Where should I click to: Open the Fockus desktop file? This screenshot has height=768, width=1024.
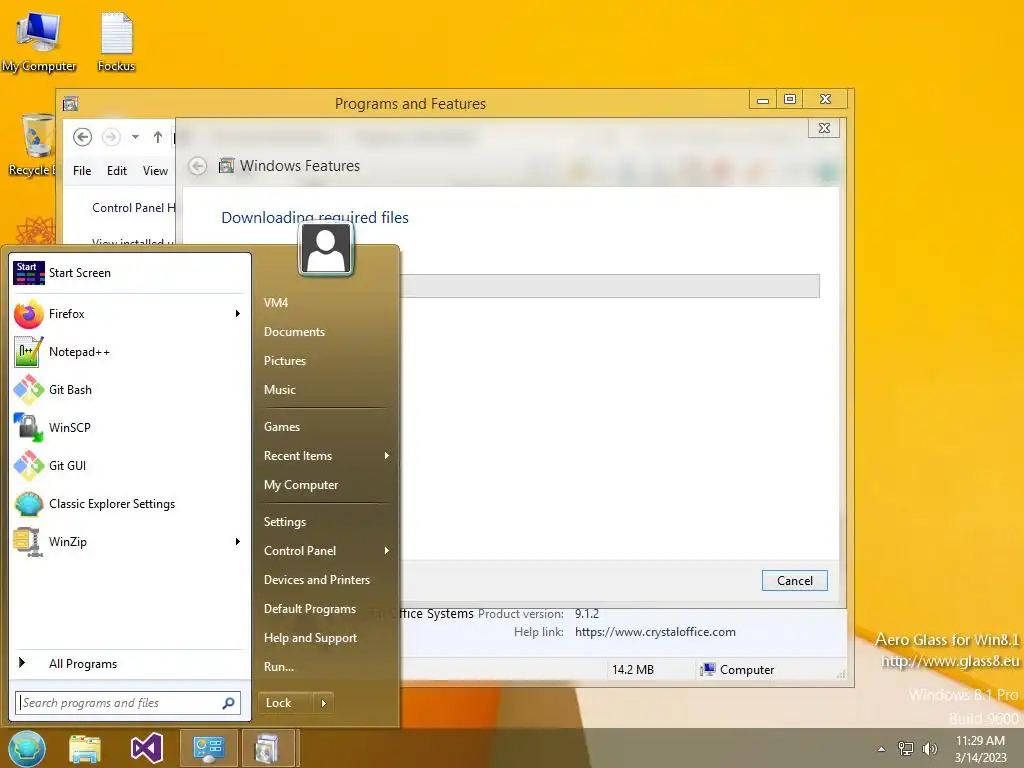point(116,42)
